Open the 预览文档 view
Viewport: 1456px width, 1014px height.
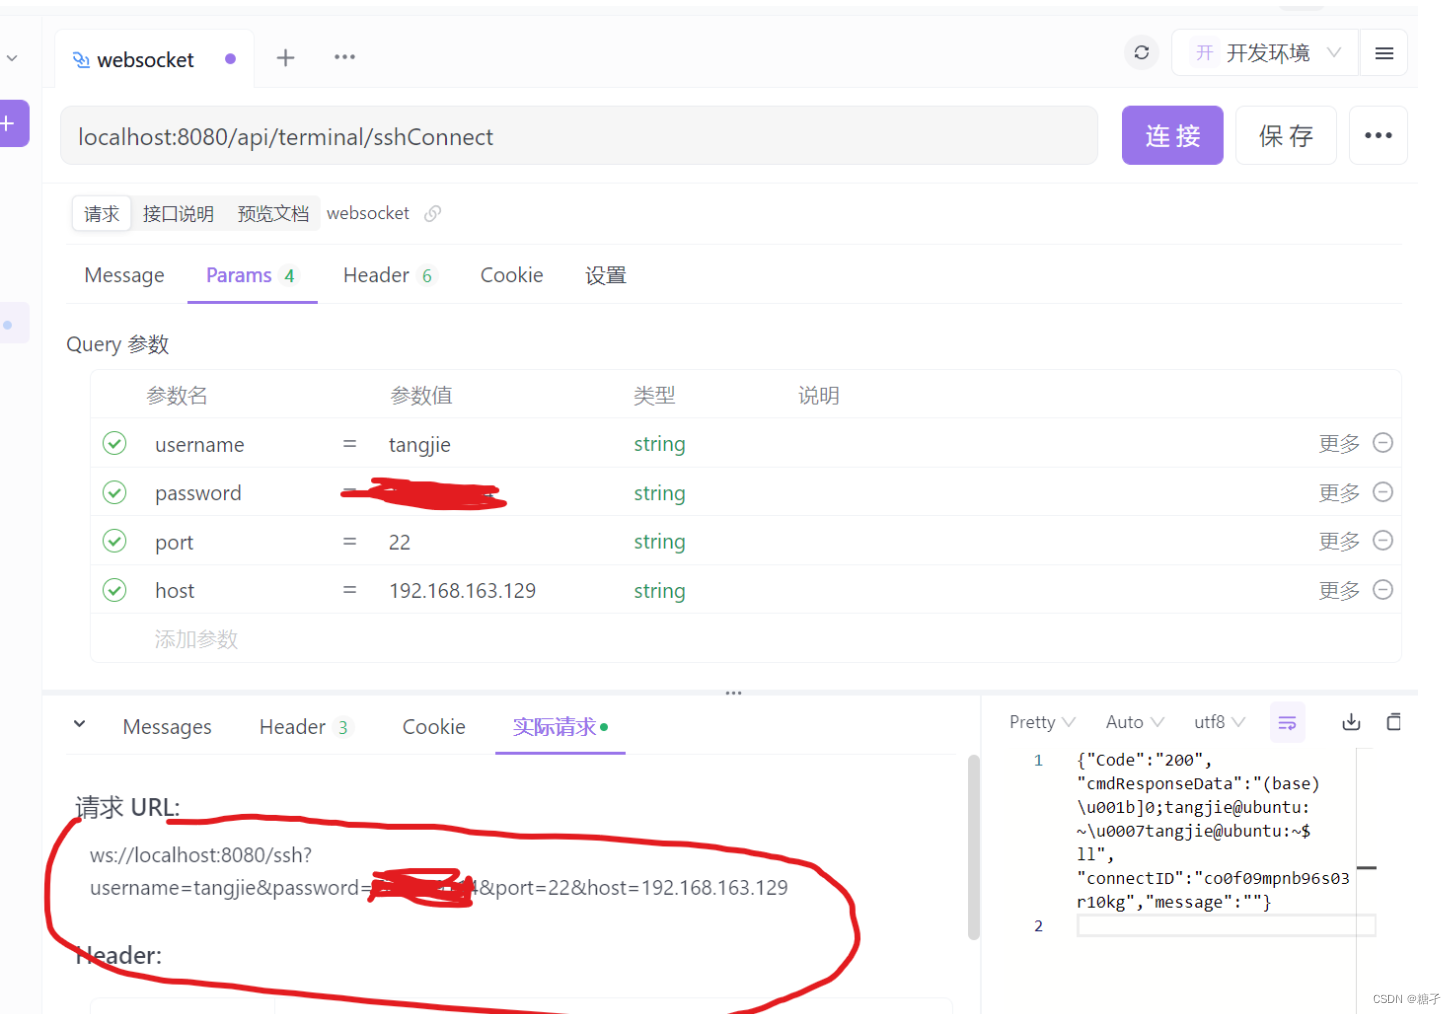(273, 214)
